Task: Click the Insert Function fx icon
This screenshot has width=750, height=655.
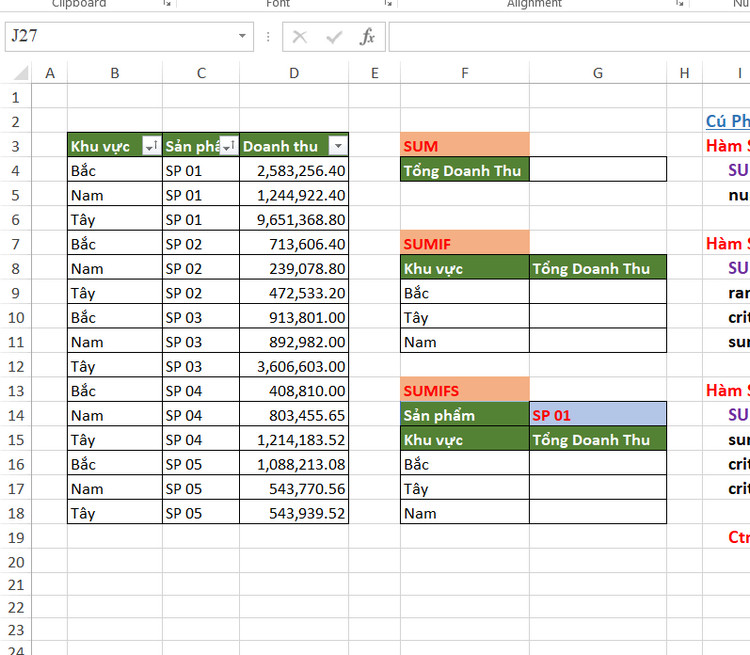Action: 367,36
